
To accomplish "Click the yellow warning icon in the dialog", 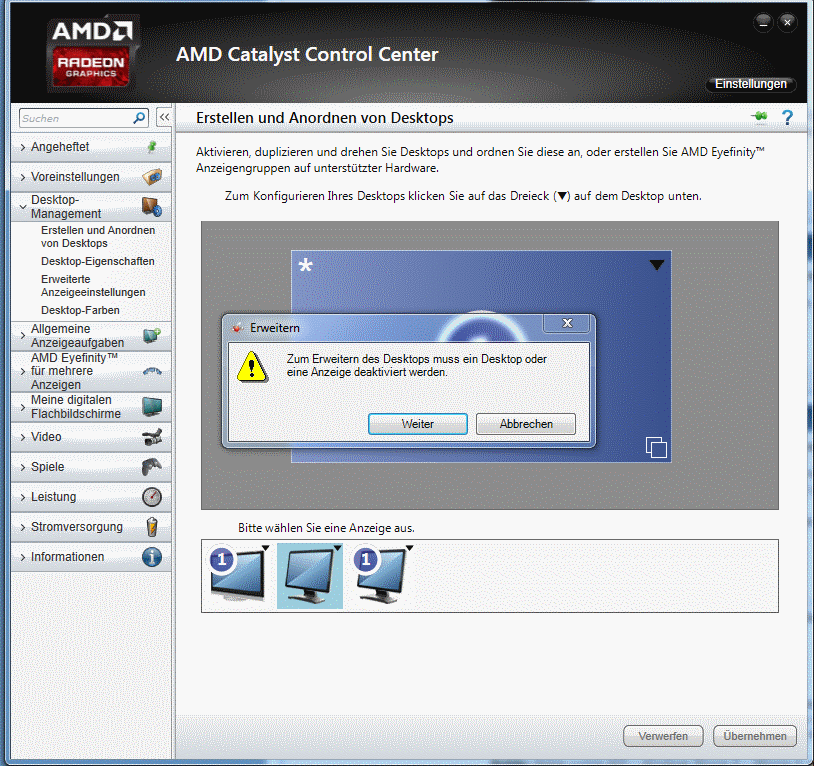I will (x=252, y=366).
